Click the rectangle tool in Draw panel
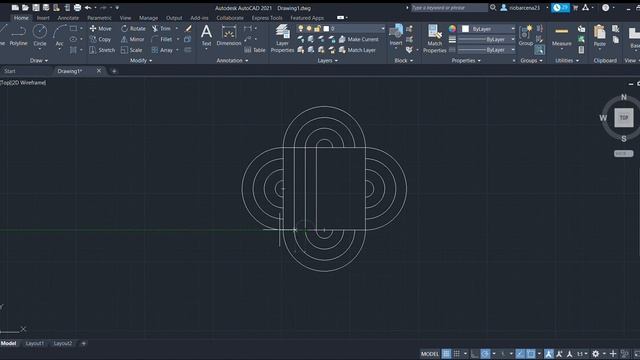 point(73,29)
